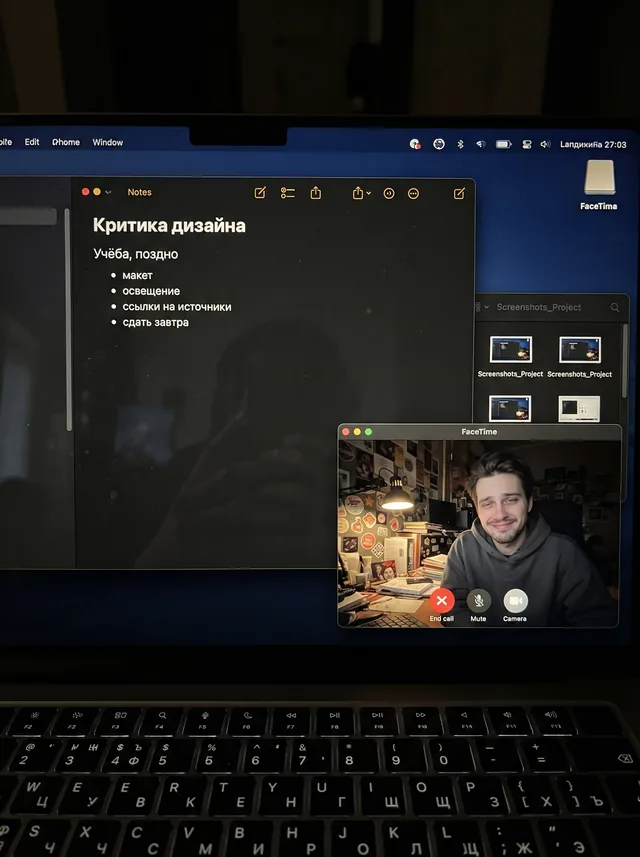End the FaceTime call
The width and height of the screenshot is (640, 857).
[442, 601]
